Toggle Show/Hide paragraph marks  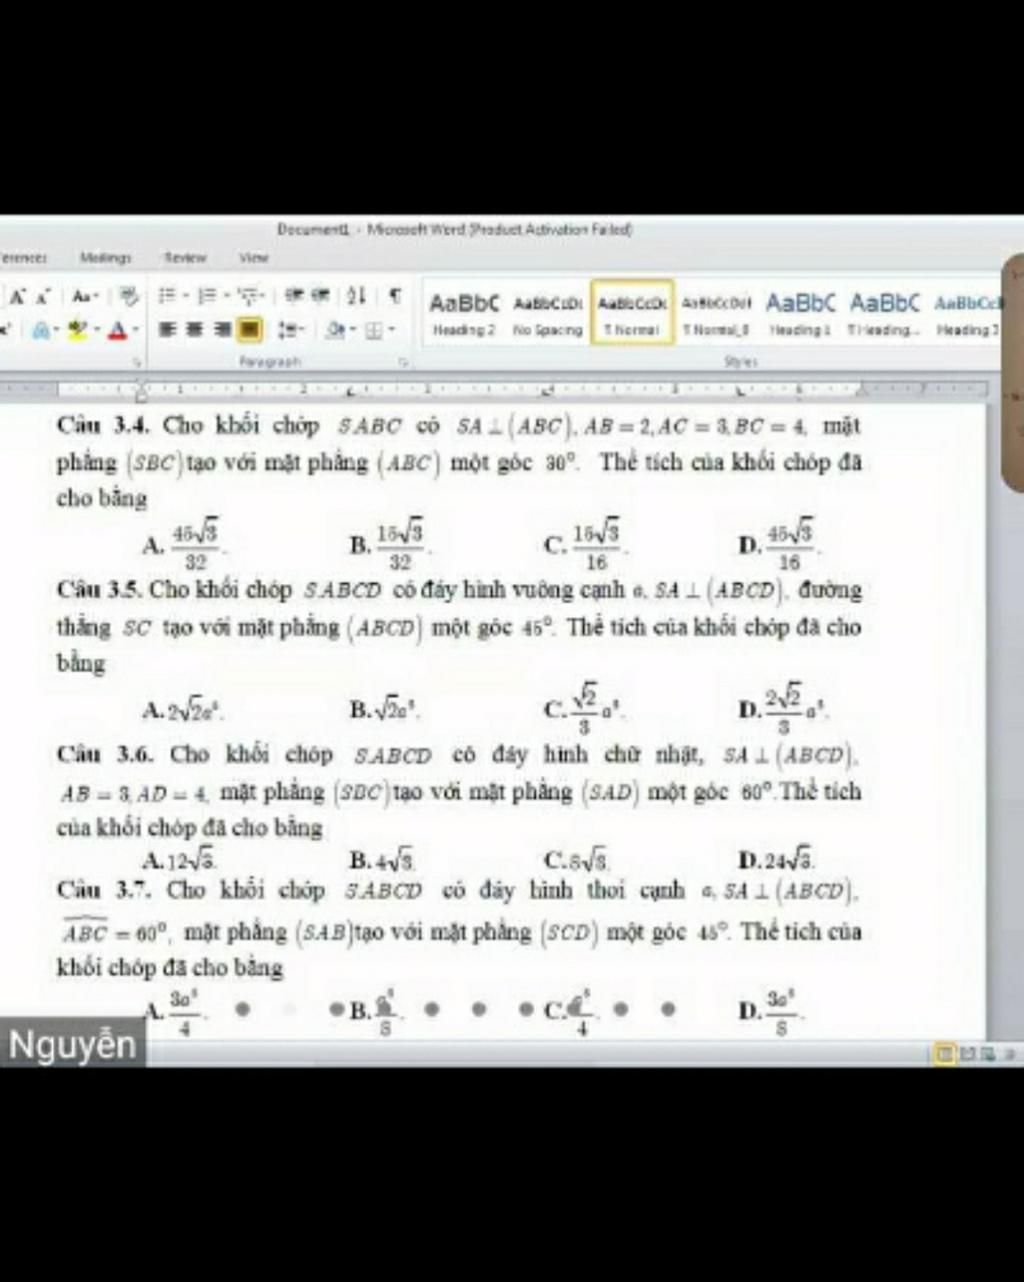(x=396, y=297)
